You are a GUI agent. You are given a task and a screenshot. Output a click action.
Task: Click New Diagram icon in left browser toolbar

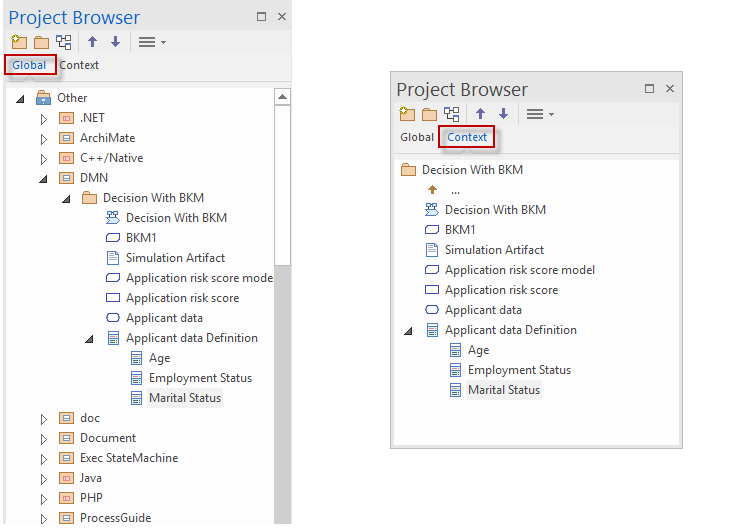click(x=64, y=42)
